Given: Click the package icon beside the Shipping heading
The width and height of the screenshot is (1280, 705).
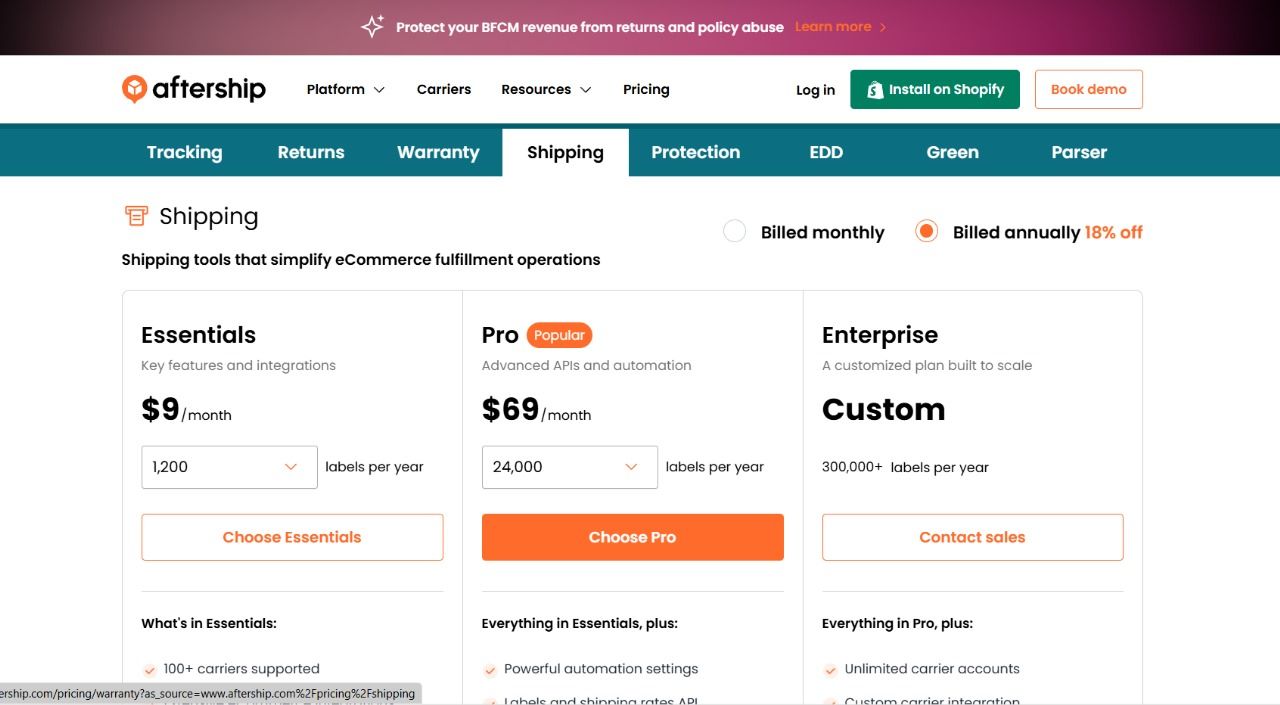Looking at the screenshot, I should click(x=137, y=215).
